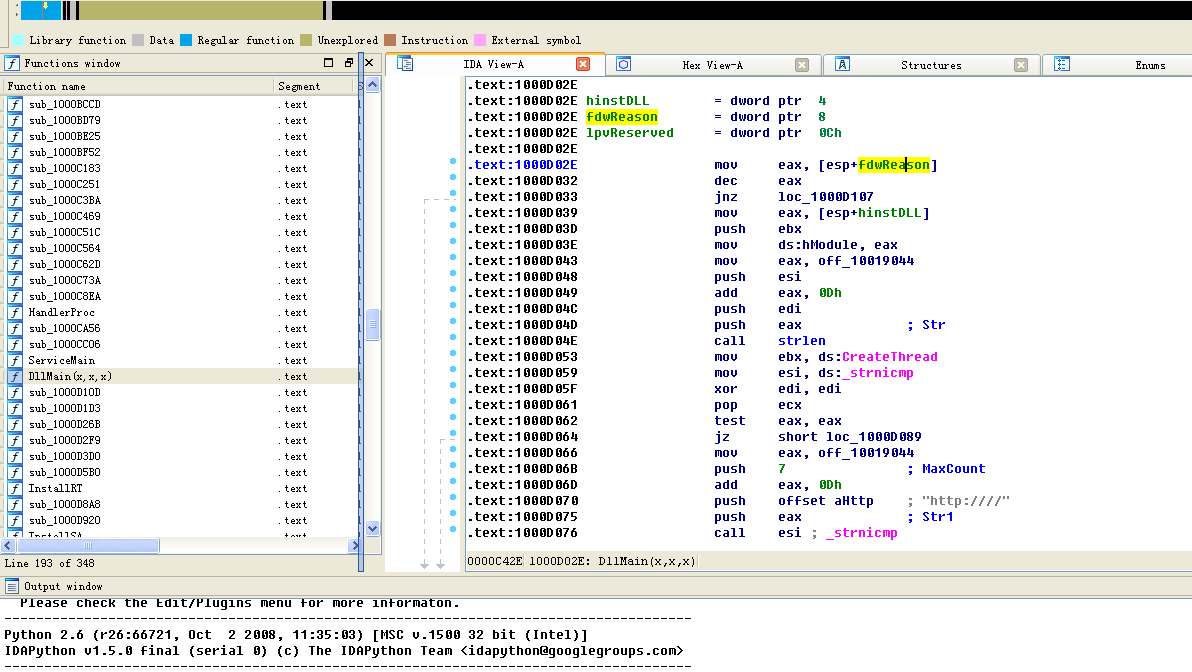The width and height of the screenshot is (1192, 672).
Task: Toggle breakpoint dot at .text:1000D06B
Action: pos(453,464)
